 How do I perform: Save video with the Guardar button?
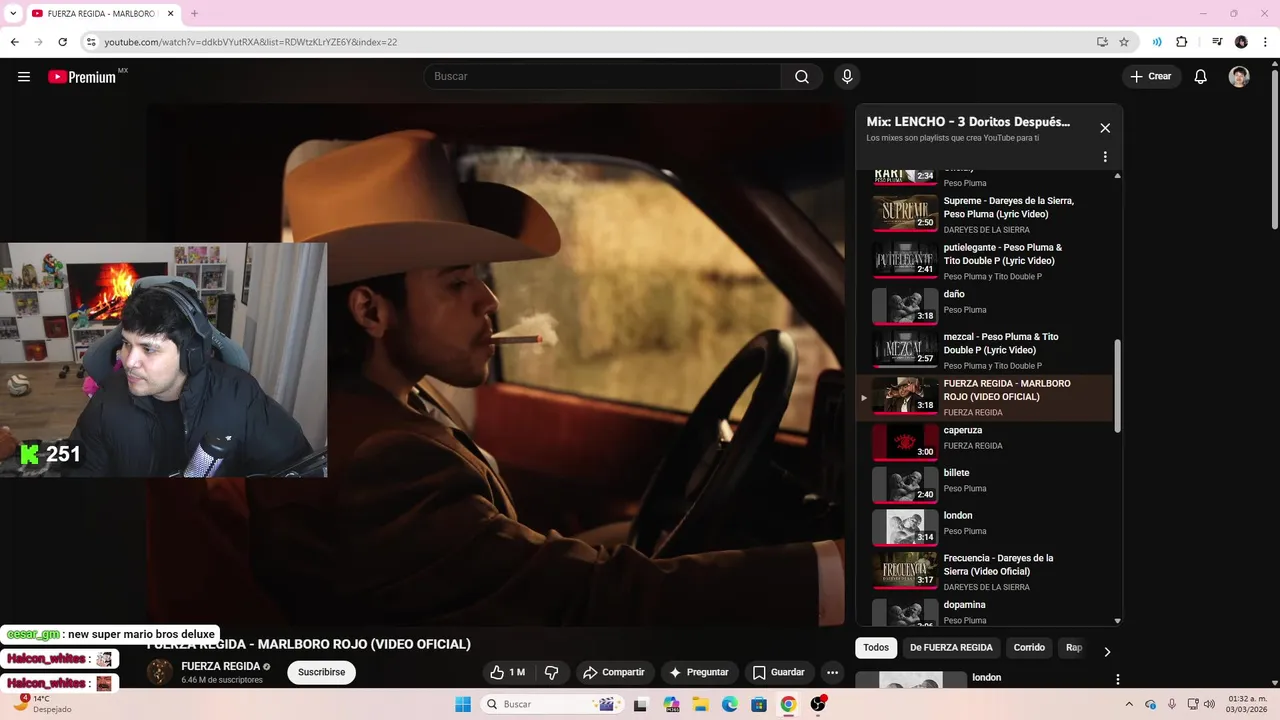click(779, 672)
